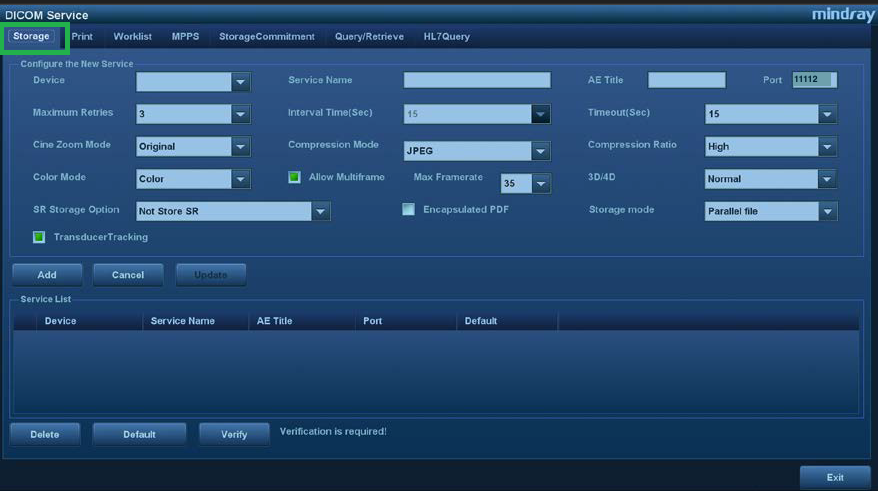Click the Service Name input field

(x=477, y=80)
